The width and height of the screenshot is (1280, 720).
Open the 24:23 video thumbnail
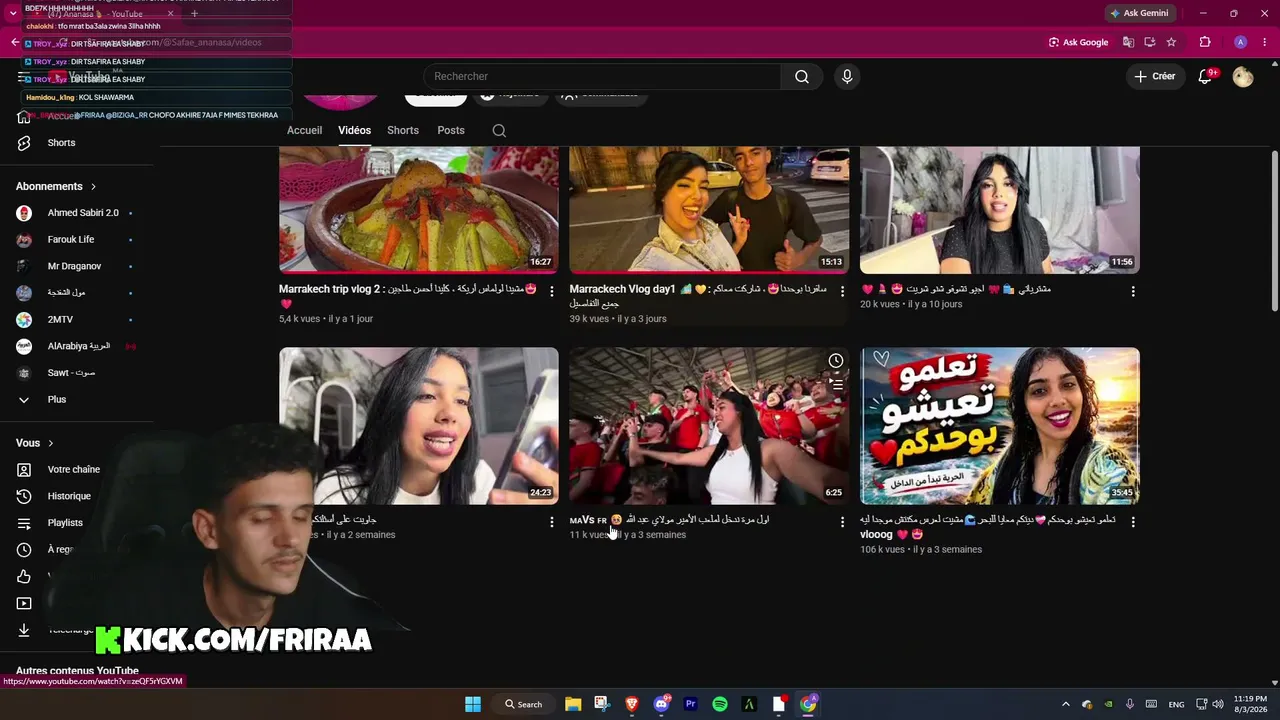419,426
